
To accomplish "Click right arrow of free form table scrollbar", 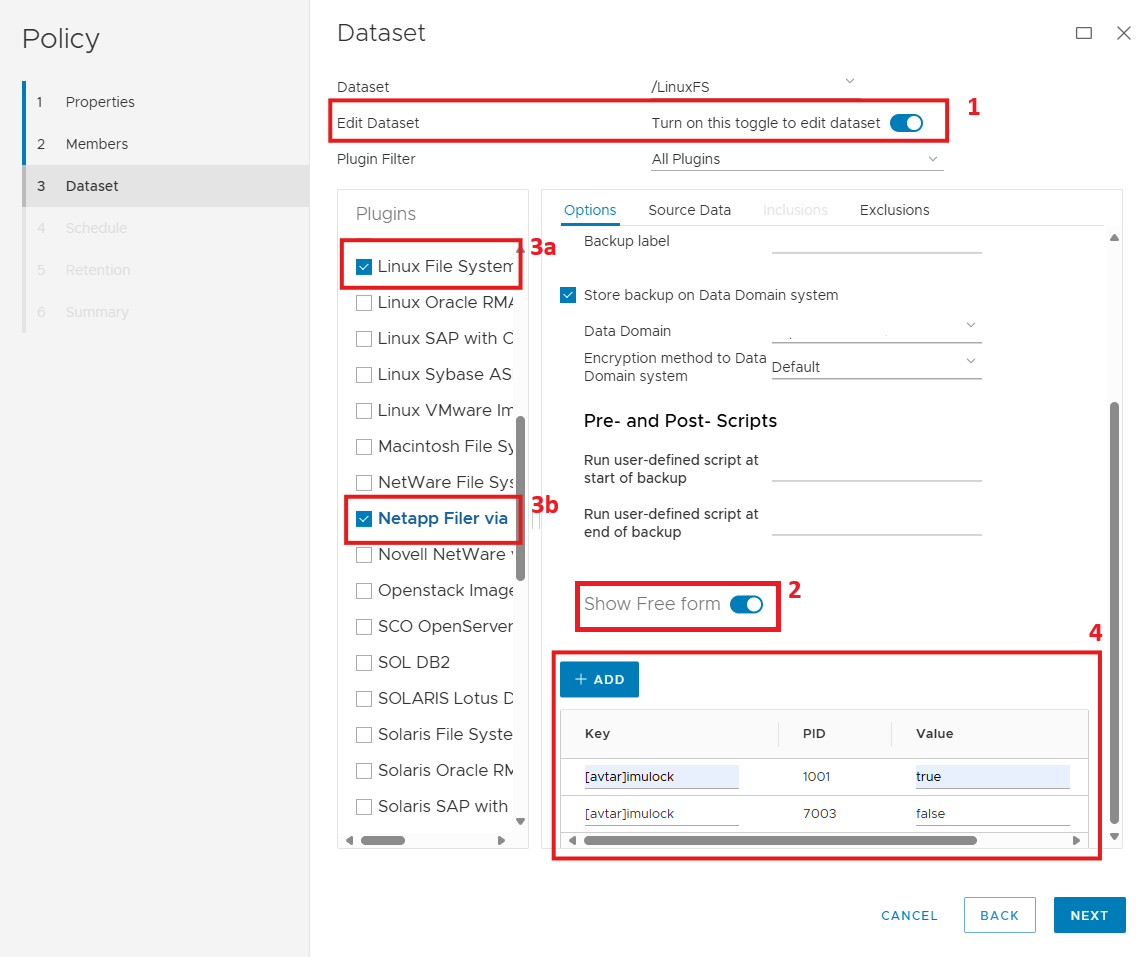I will tap(1076, 841).
